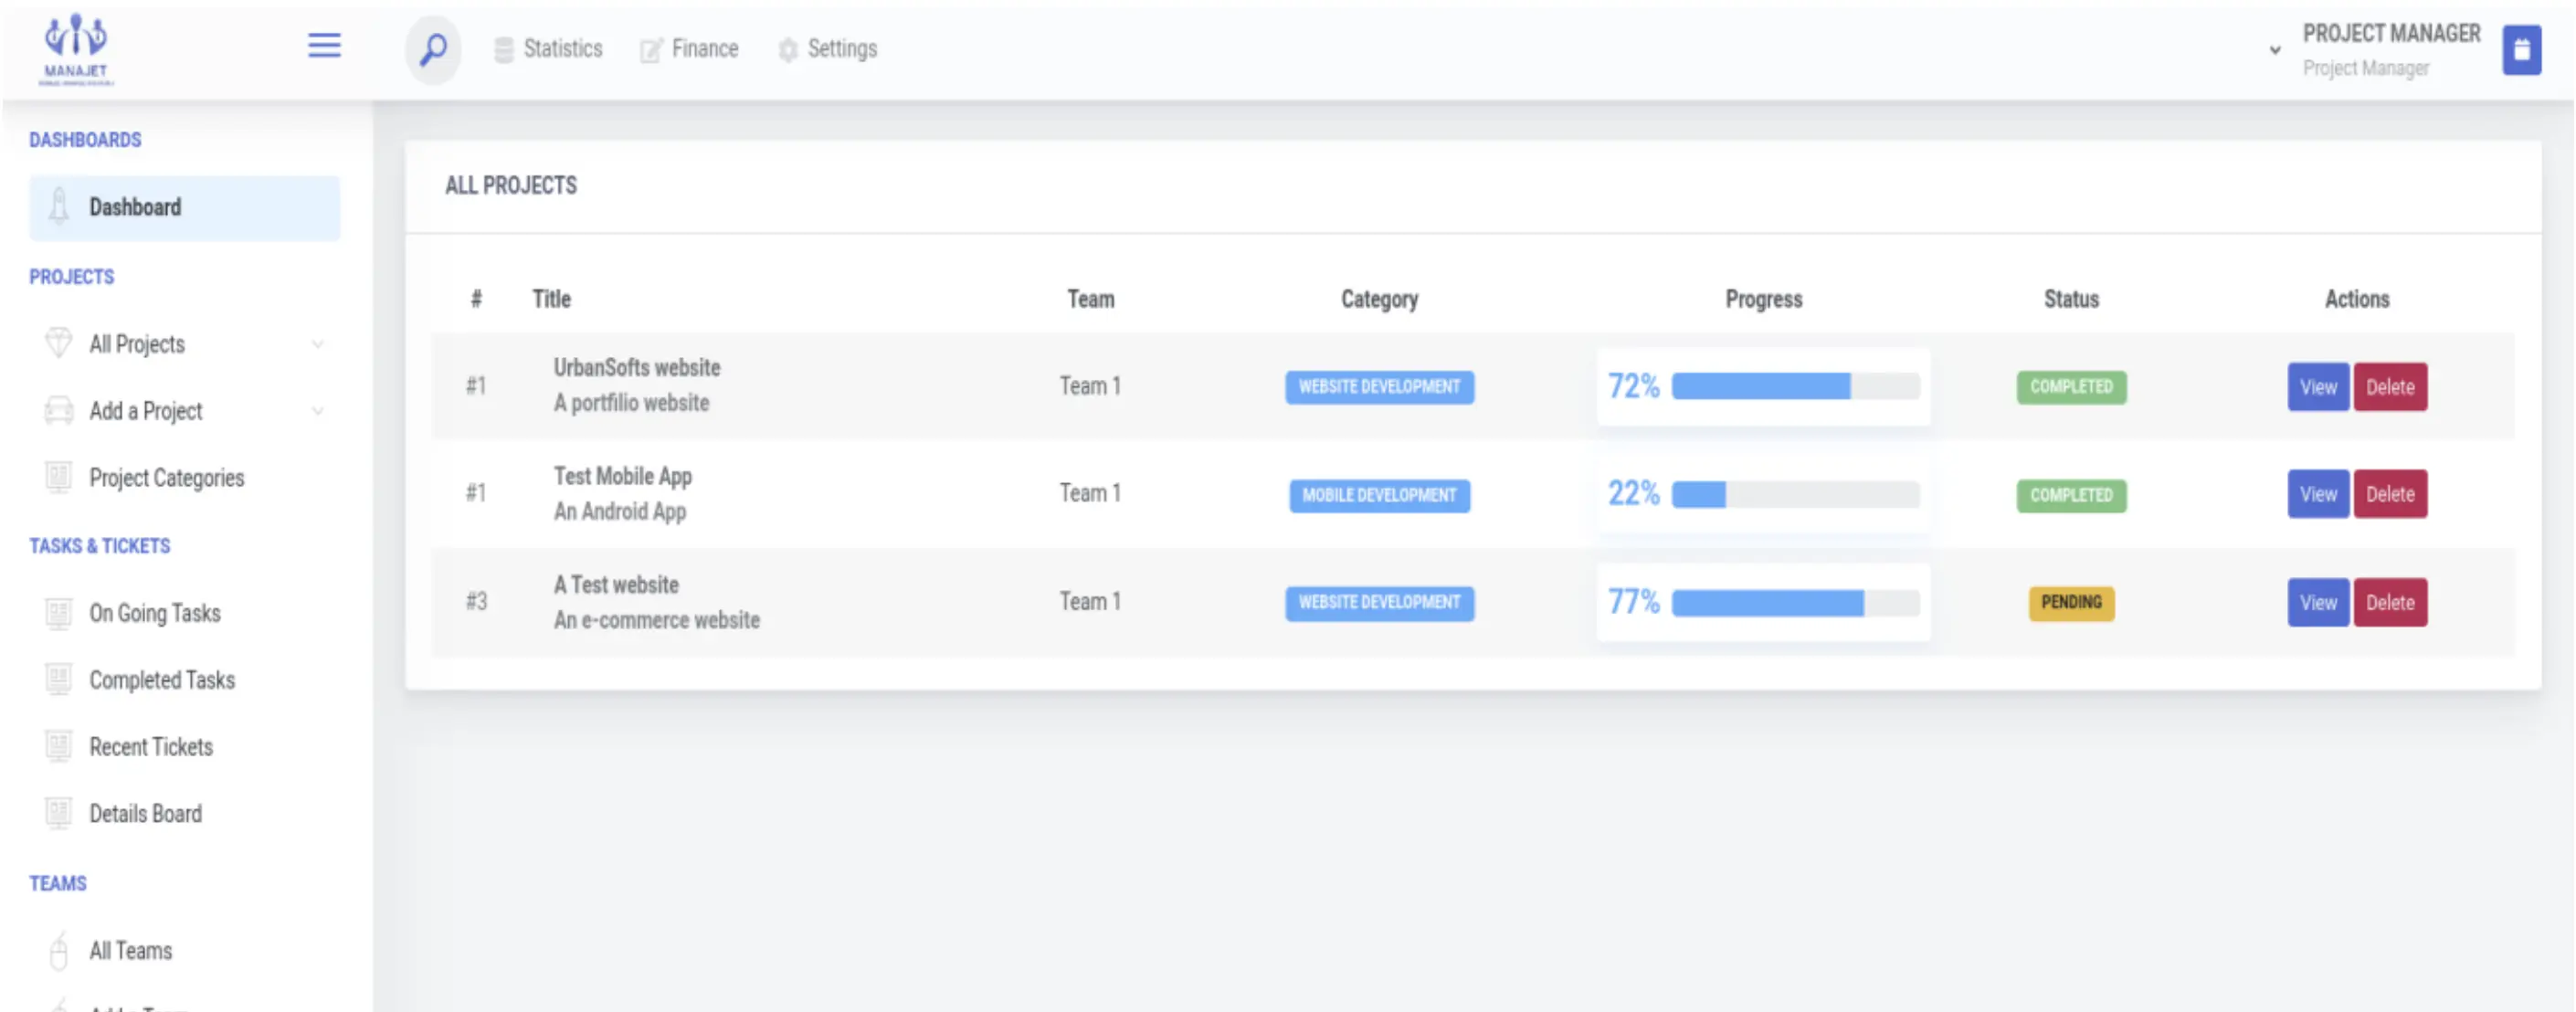Screen dimensions: 2576x1012
Task: Go to Dashboard in sidebar
Action: pyautogui.click(x=185, y=208)
